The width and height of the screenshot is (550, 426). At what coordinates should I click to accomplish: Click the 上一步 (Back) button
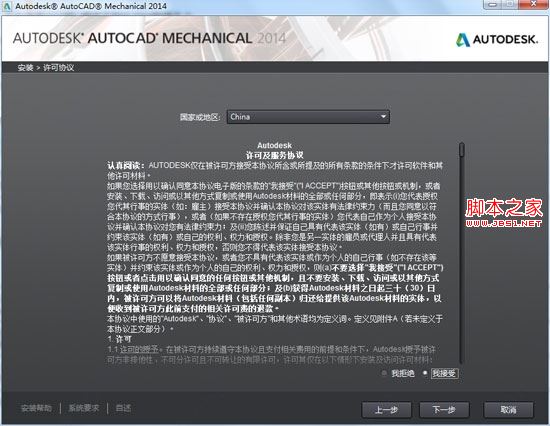(x=386, y=410)
